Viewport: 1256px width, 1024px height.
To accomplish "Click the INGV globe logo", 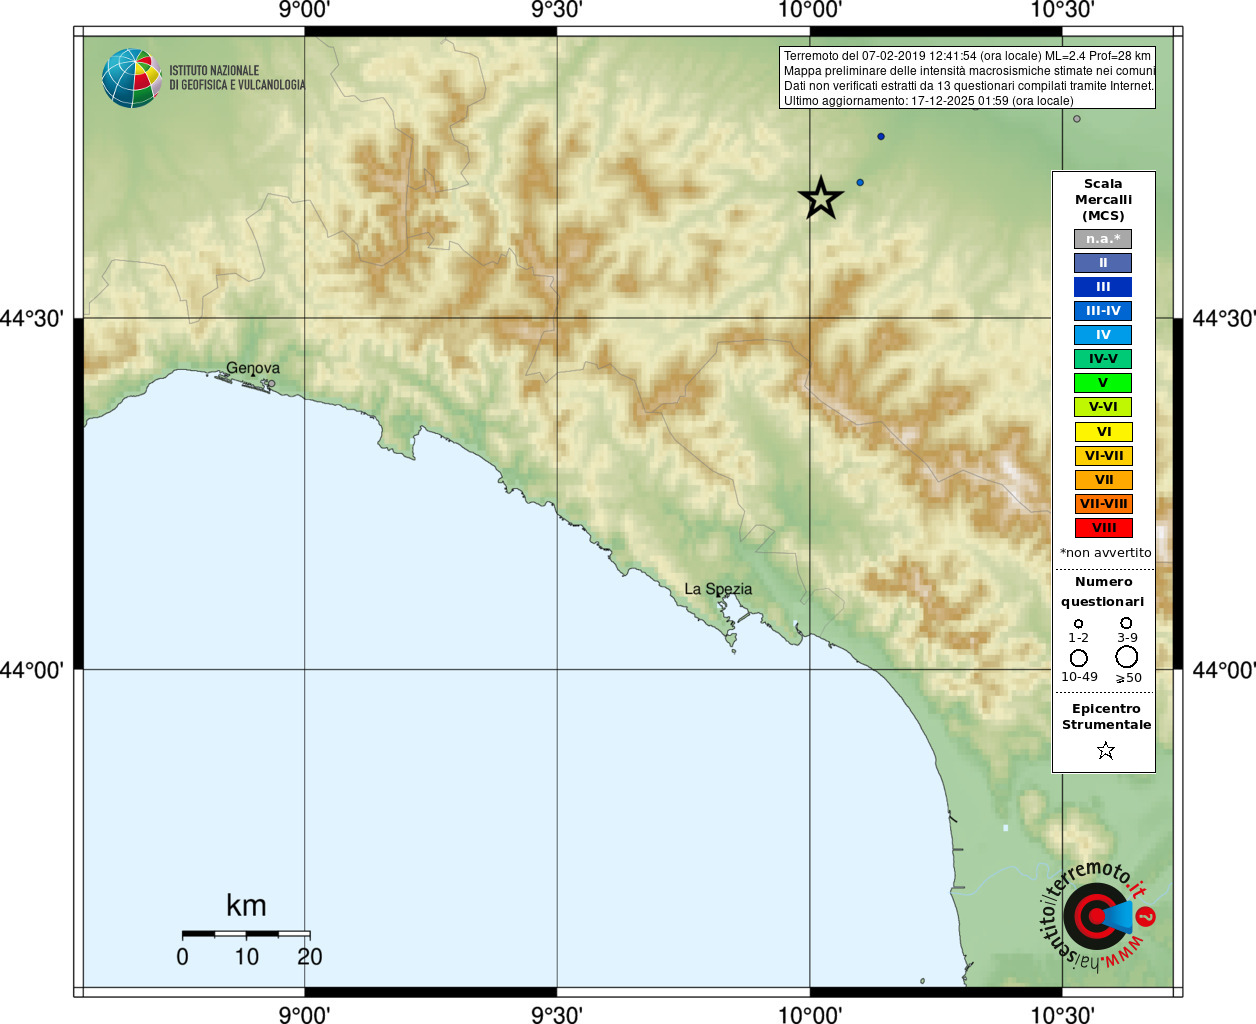I will pyautogui.click(x=132, y=78).
